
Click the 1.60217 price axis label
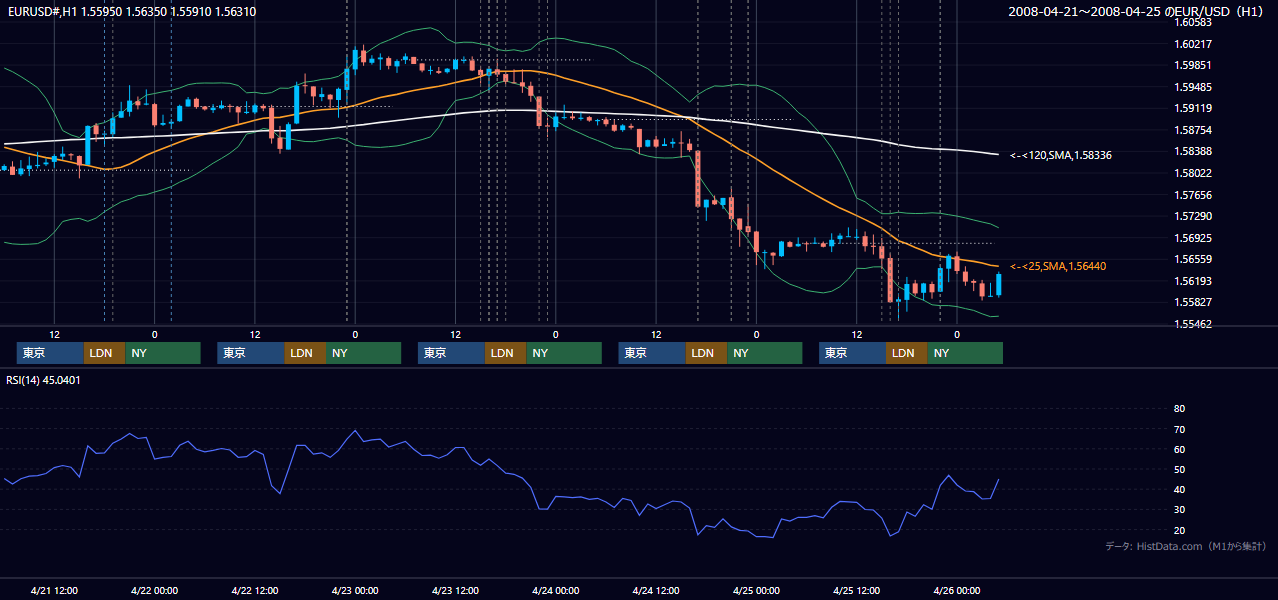click(x=1193, y=44)
